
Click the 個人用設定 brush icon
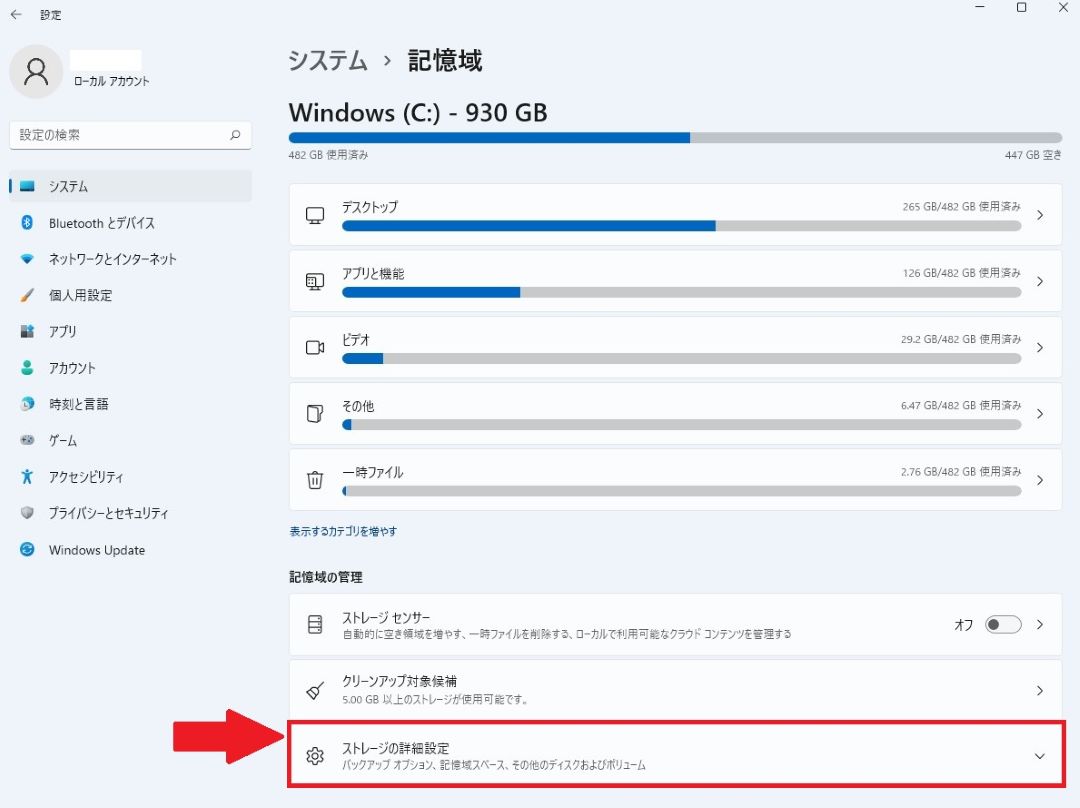28,295
